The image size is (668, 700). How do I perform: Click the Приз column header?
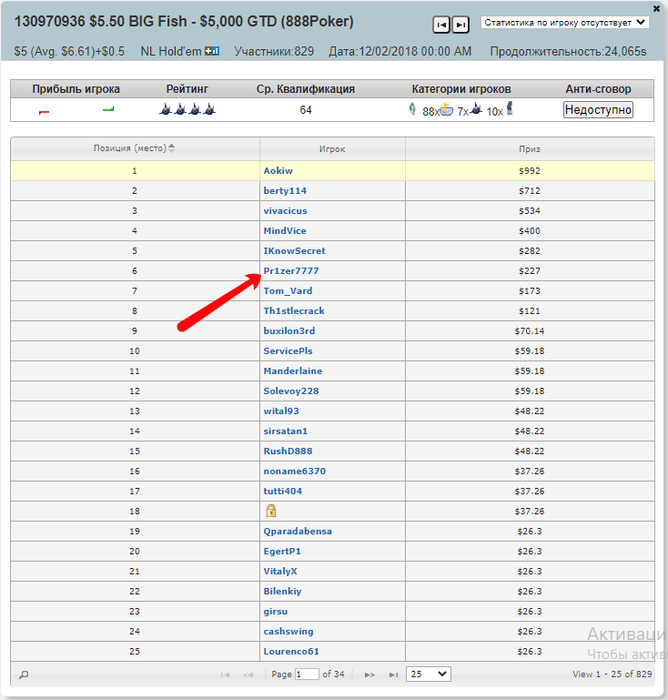coord(530,149)
